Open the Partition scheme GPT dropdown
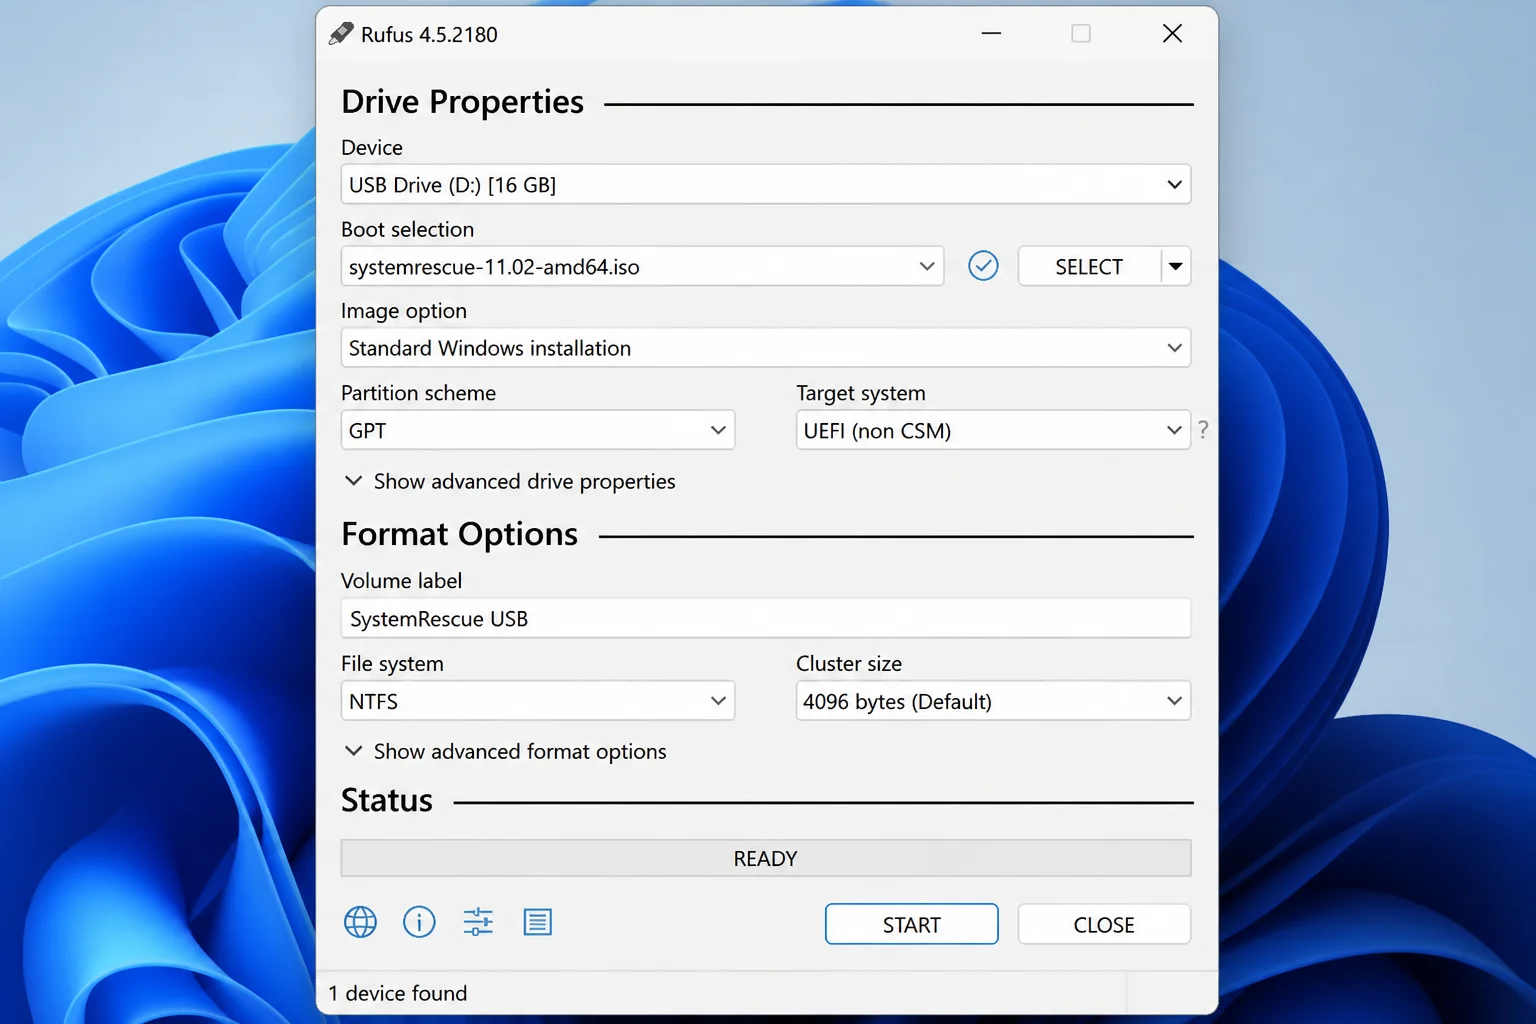This screenshot has height=1024, width=1536. click(x=538, y=430)
